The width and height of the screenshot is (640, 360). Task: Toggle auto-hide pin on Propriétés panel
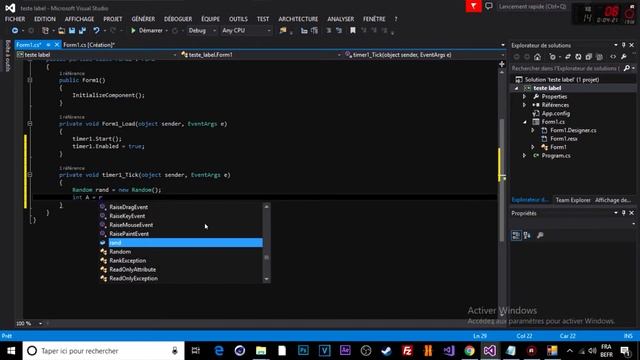(624, 213)
